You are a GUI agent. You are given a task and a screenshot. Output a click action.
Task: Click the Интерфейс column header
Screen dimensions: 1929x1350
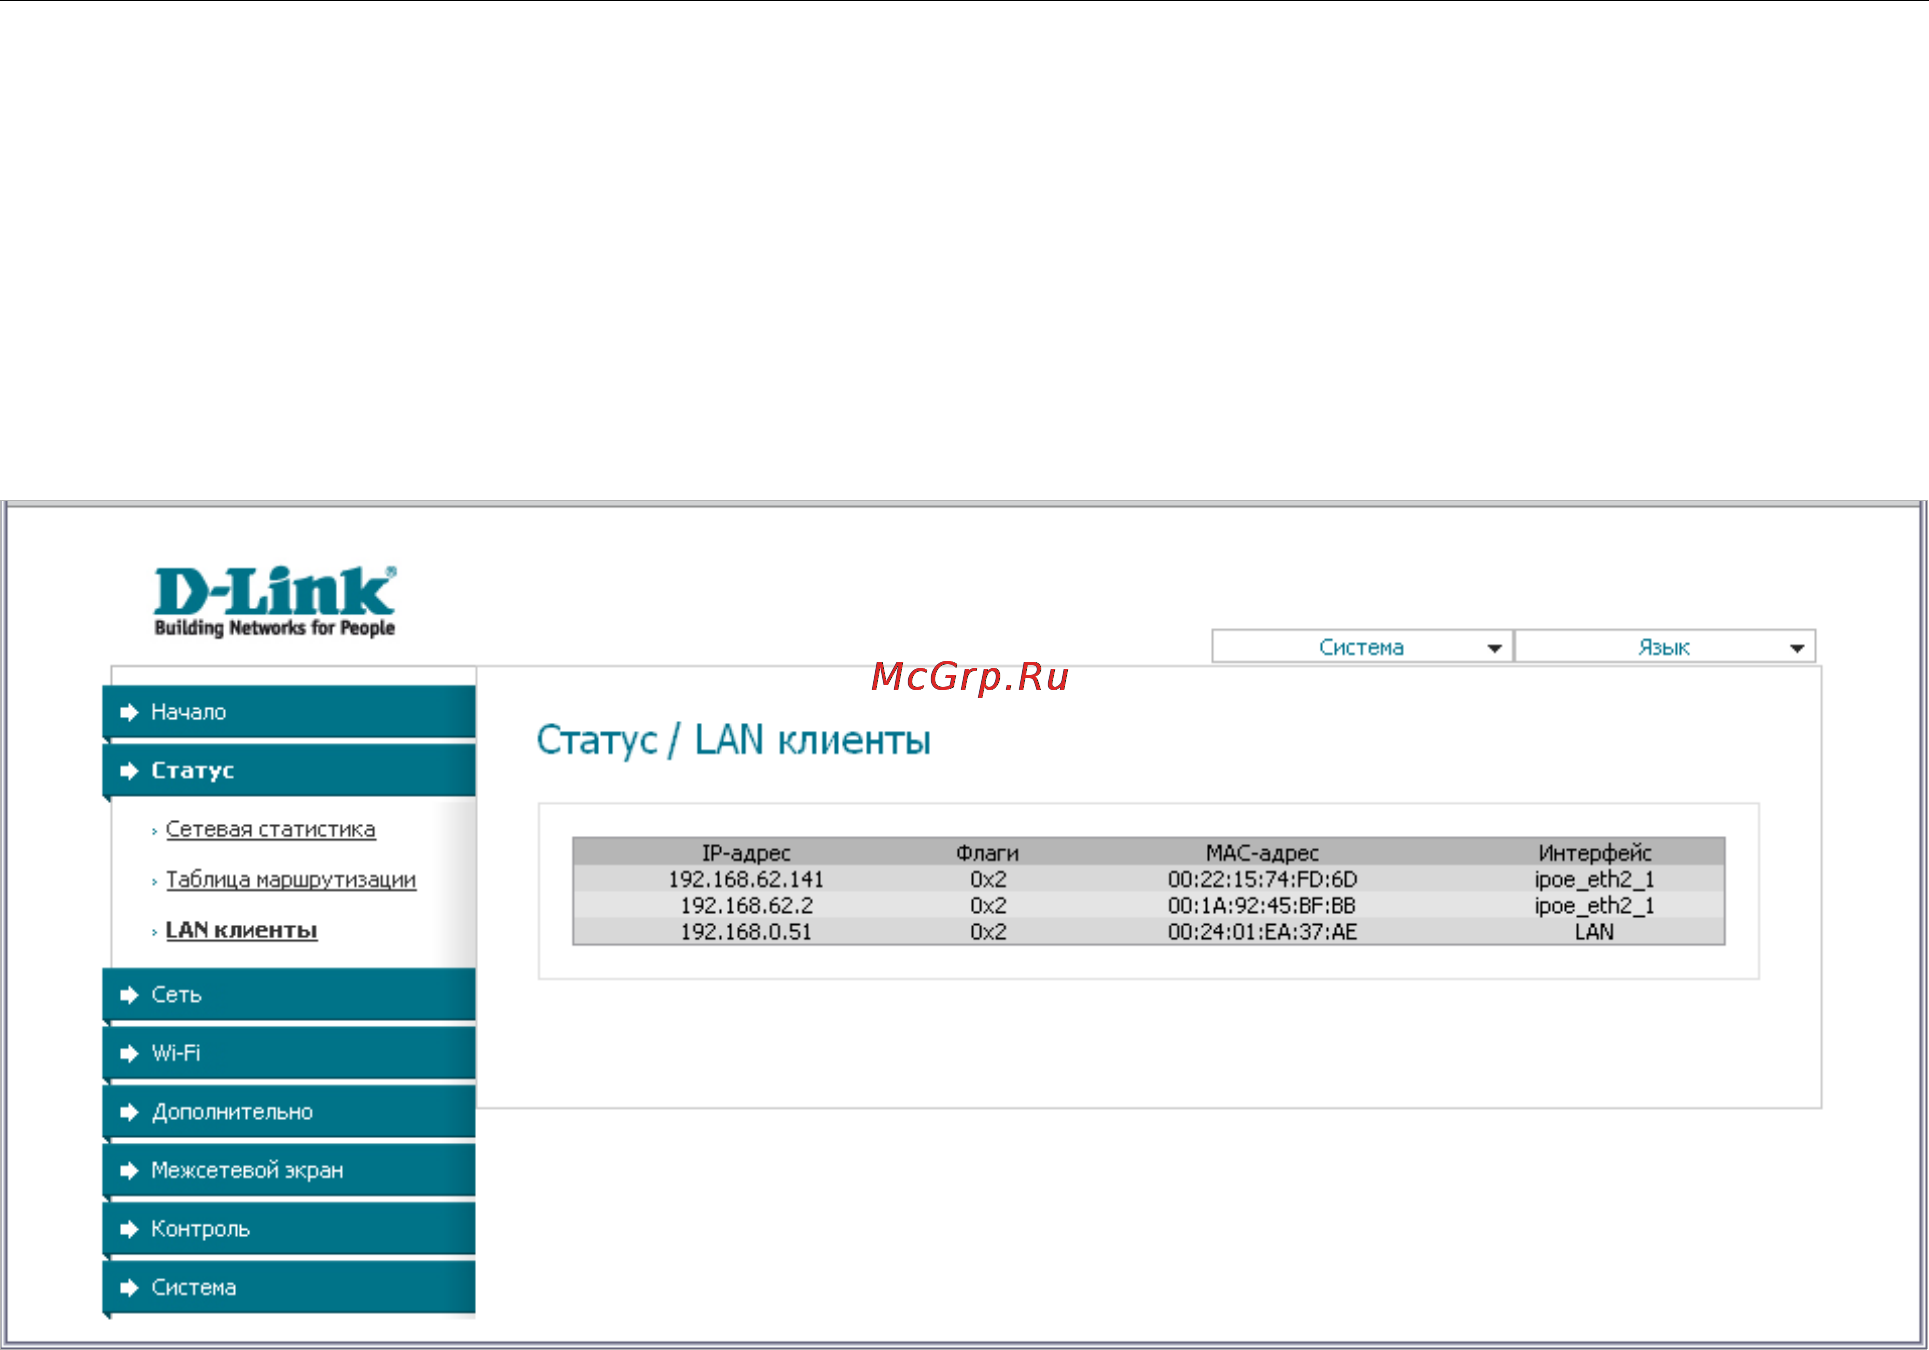[x=1595, y=853]
